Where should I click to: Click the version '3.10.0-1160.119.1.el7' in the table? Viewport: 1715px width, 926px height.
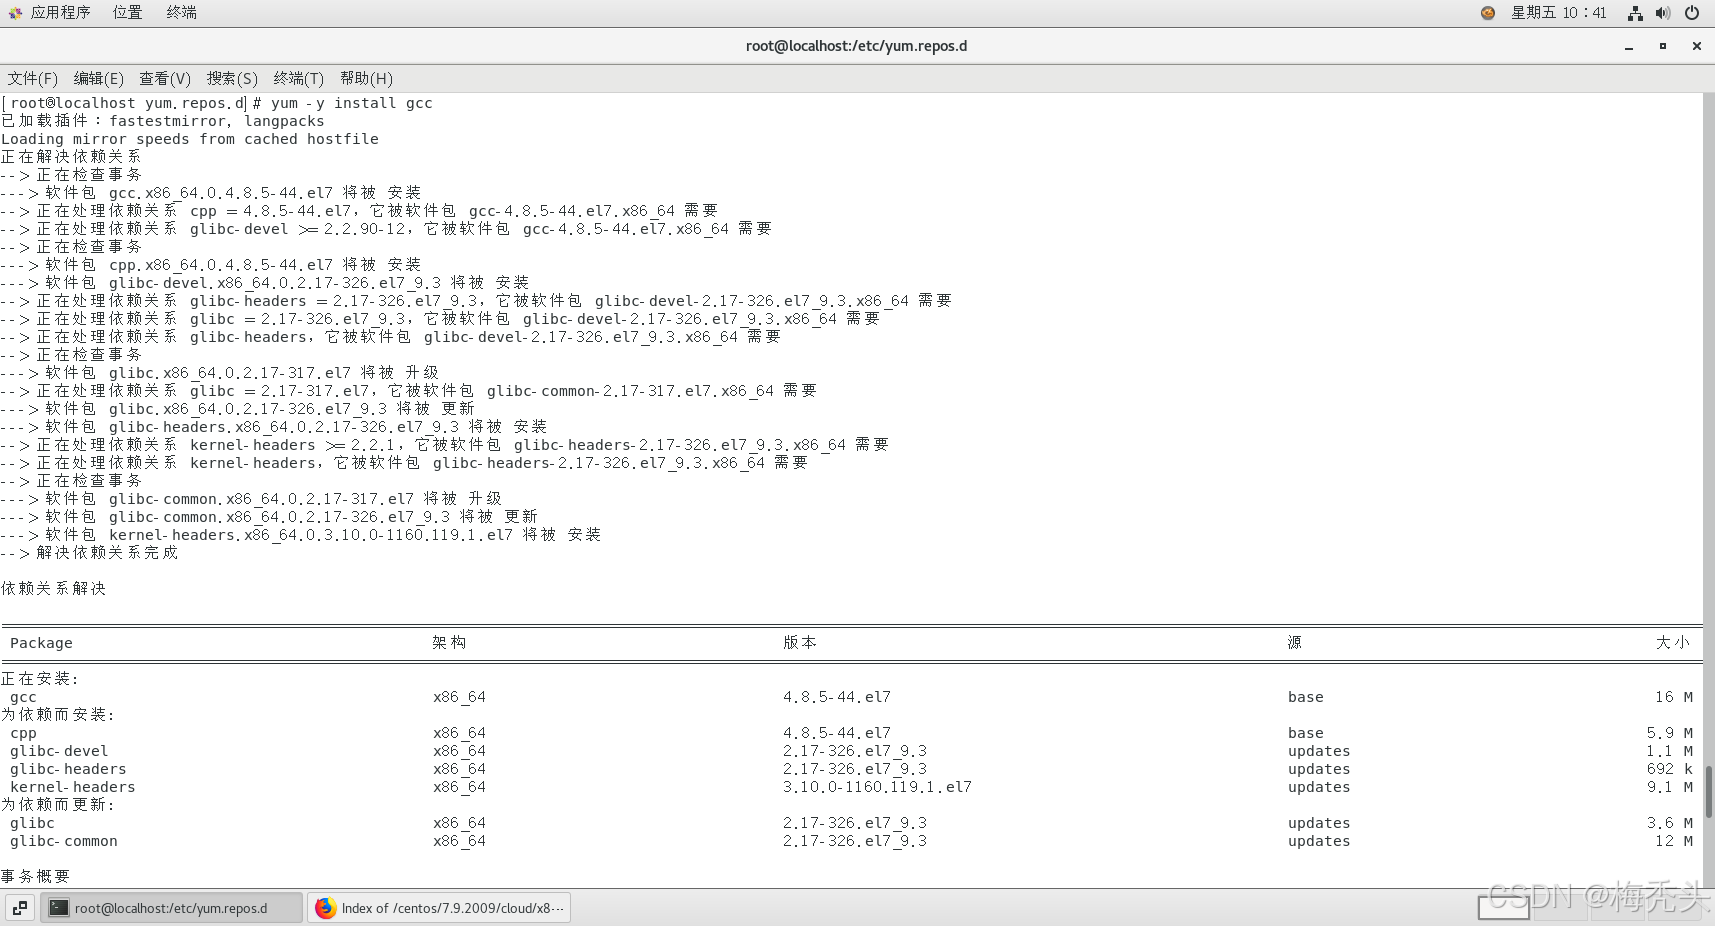click(x=877, y=787)
